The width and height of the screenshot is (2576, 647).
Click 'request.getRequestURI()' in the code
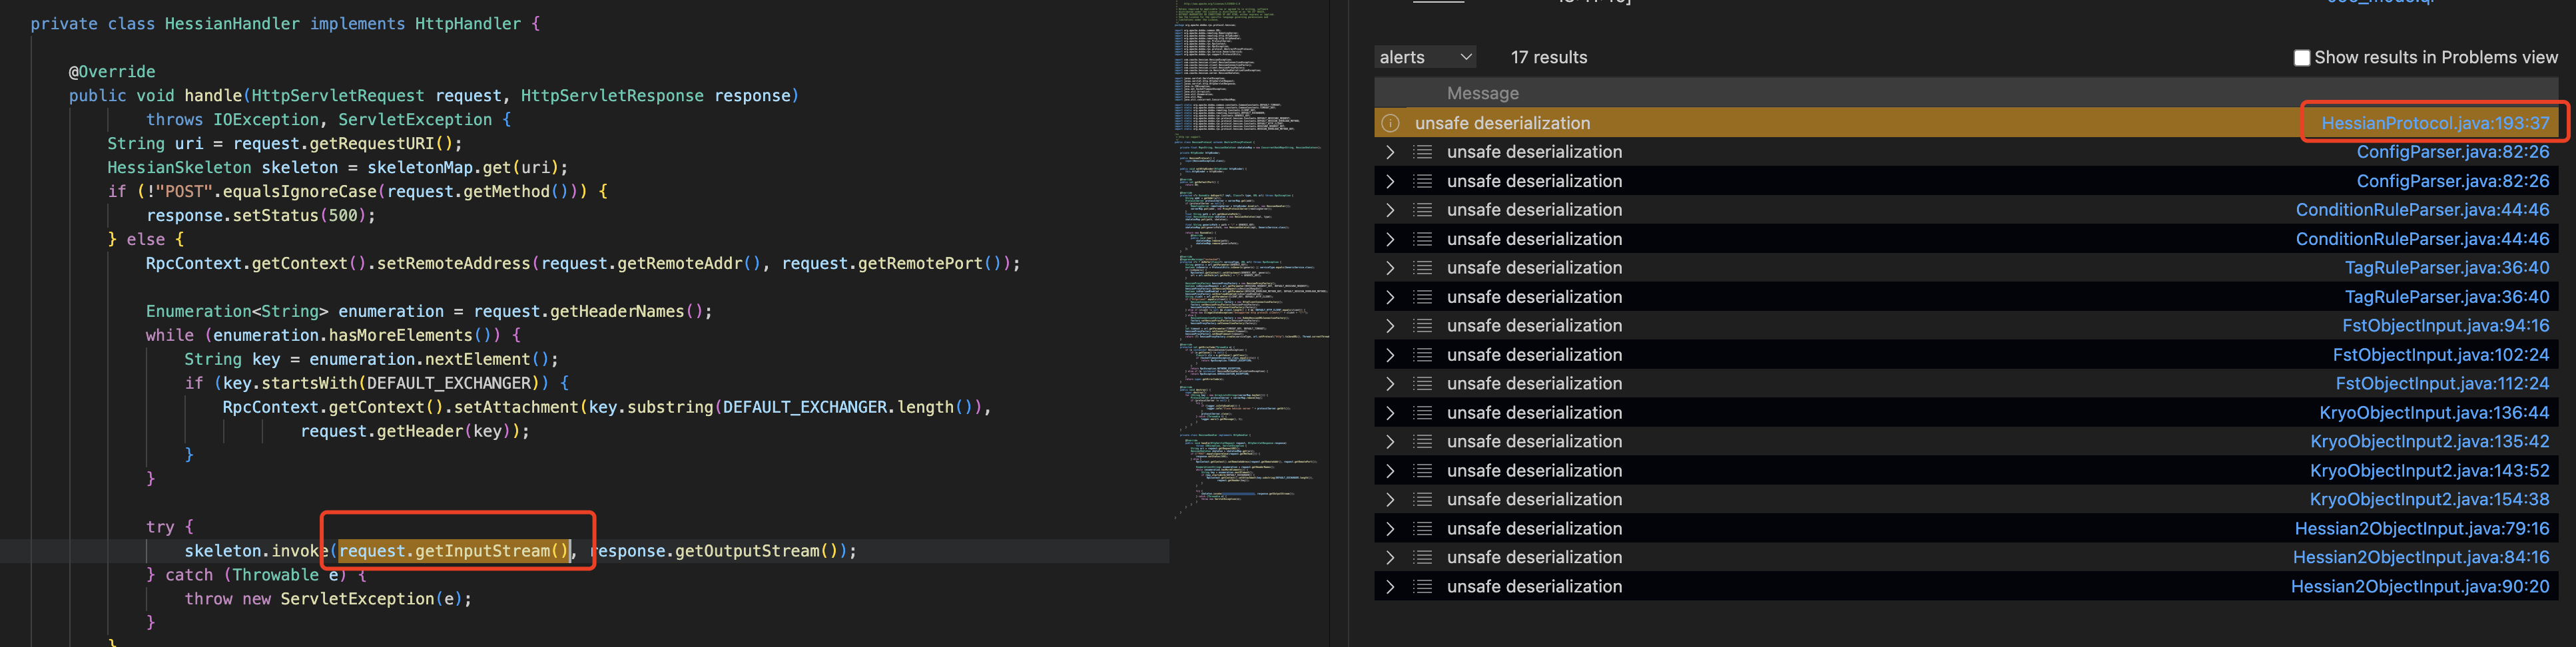343,144
